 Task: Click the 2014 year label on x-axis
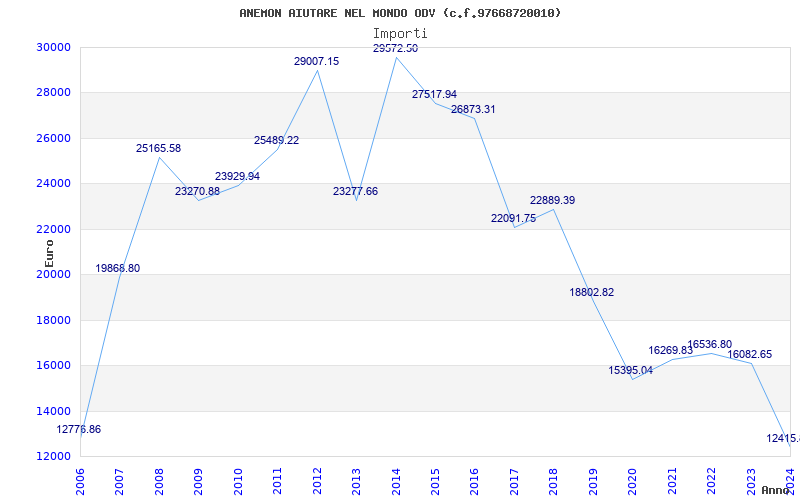[396, 481]
